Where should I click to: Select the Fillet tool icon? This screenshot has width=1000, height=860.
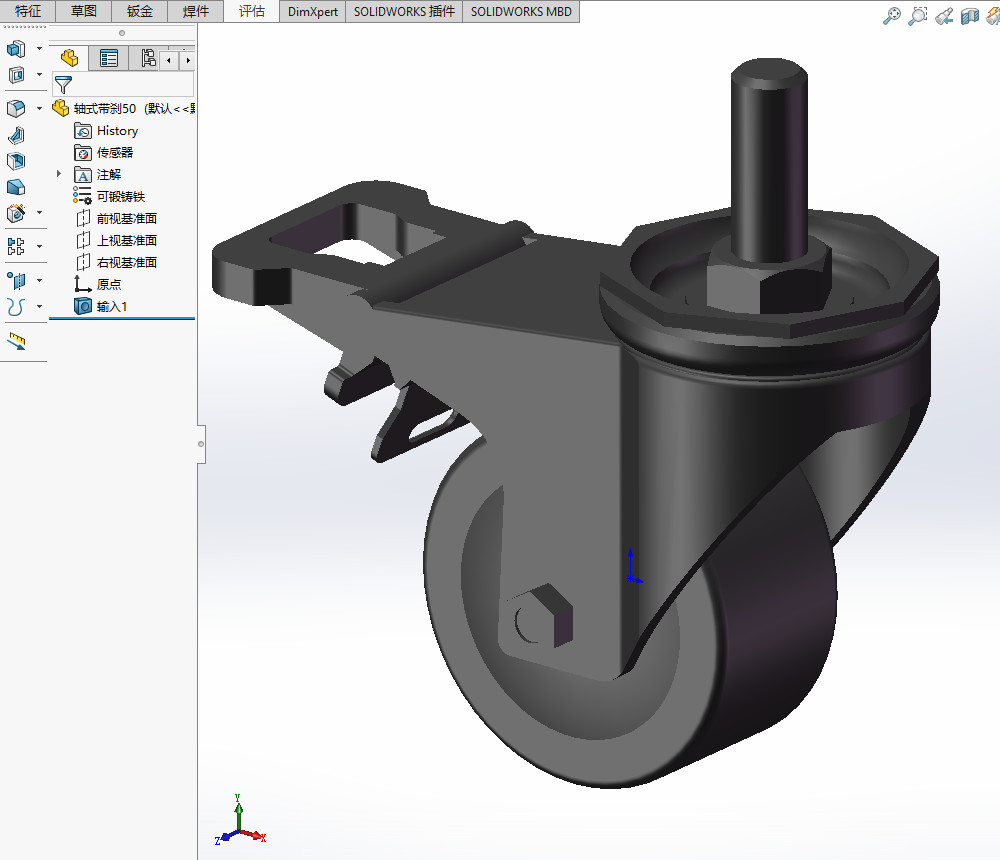tap(16, 108)
